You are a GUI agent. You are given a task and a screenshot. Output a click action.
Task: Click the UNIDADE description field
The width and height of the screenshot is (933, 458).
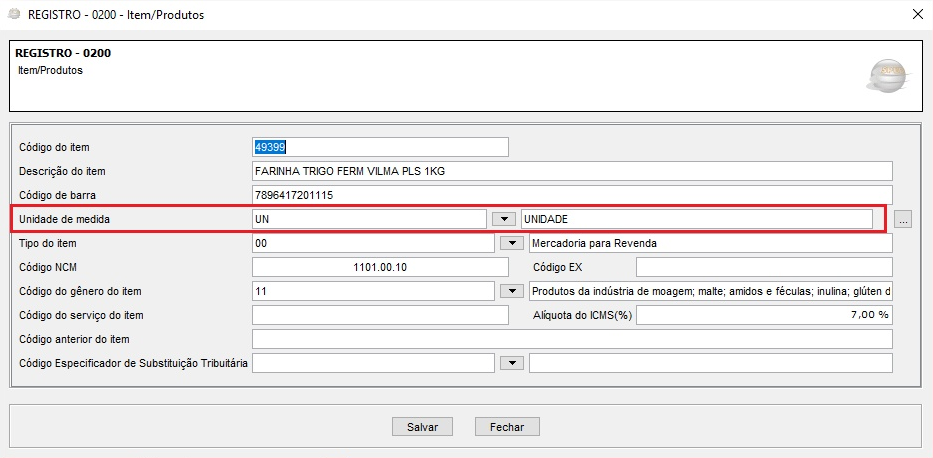tap(696, 219)
